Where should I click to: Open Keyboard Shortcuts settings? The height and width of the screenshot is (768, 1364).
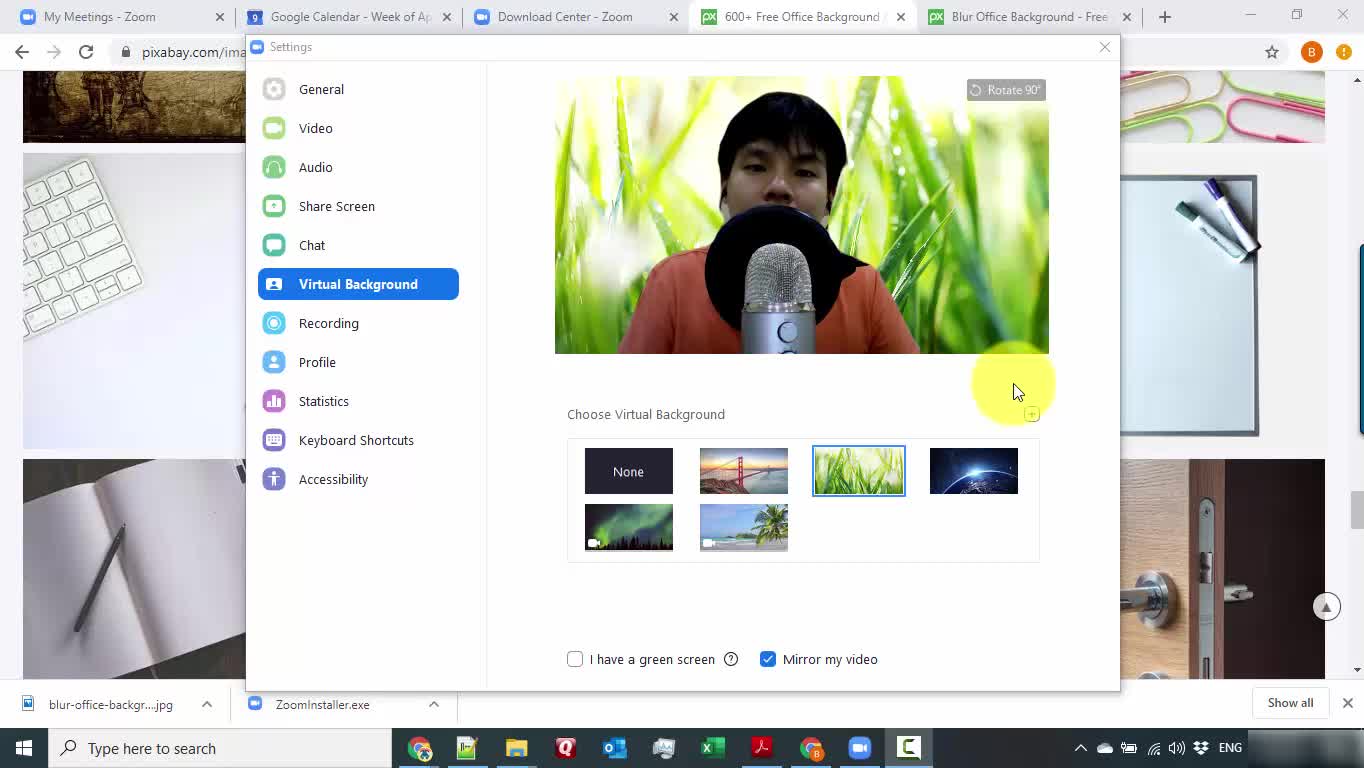[x=355, y=440]
